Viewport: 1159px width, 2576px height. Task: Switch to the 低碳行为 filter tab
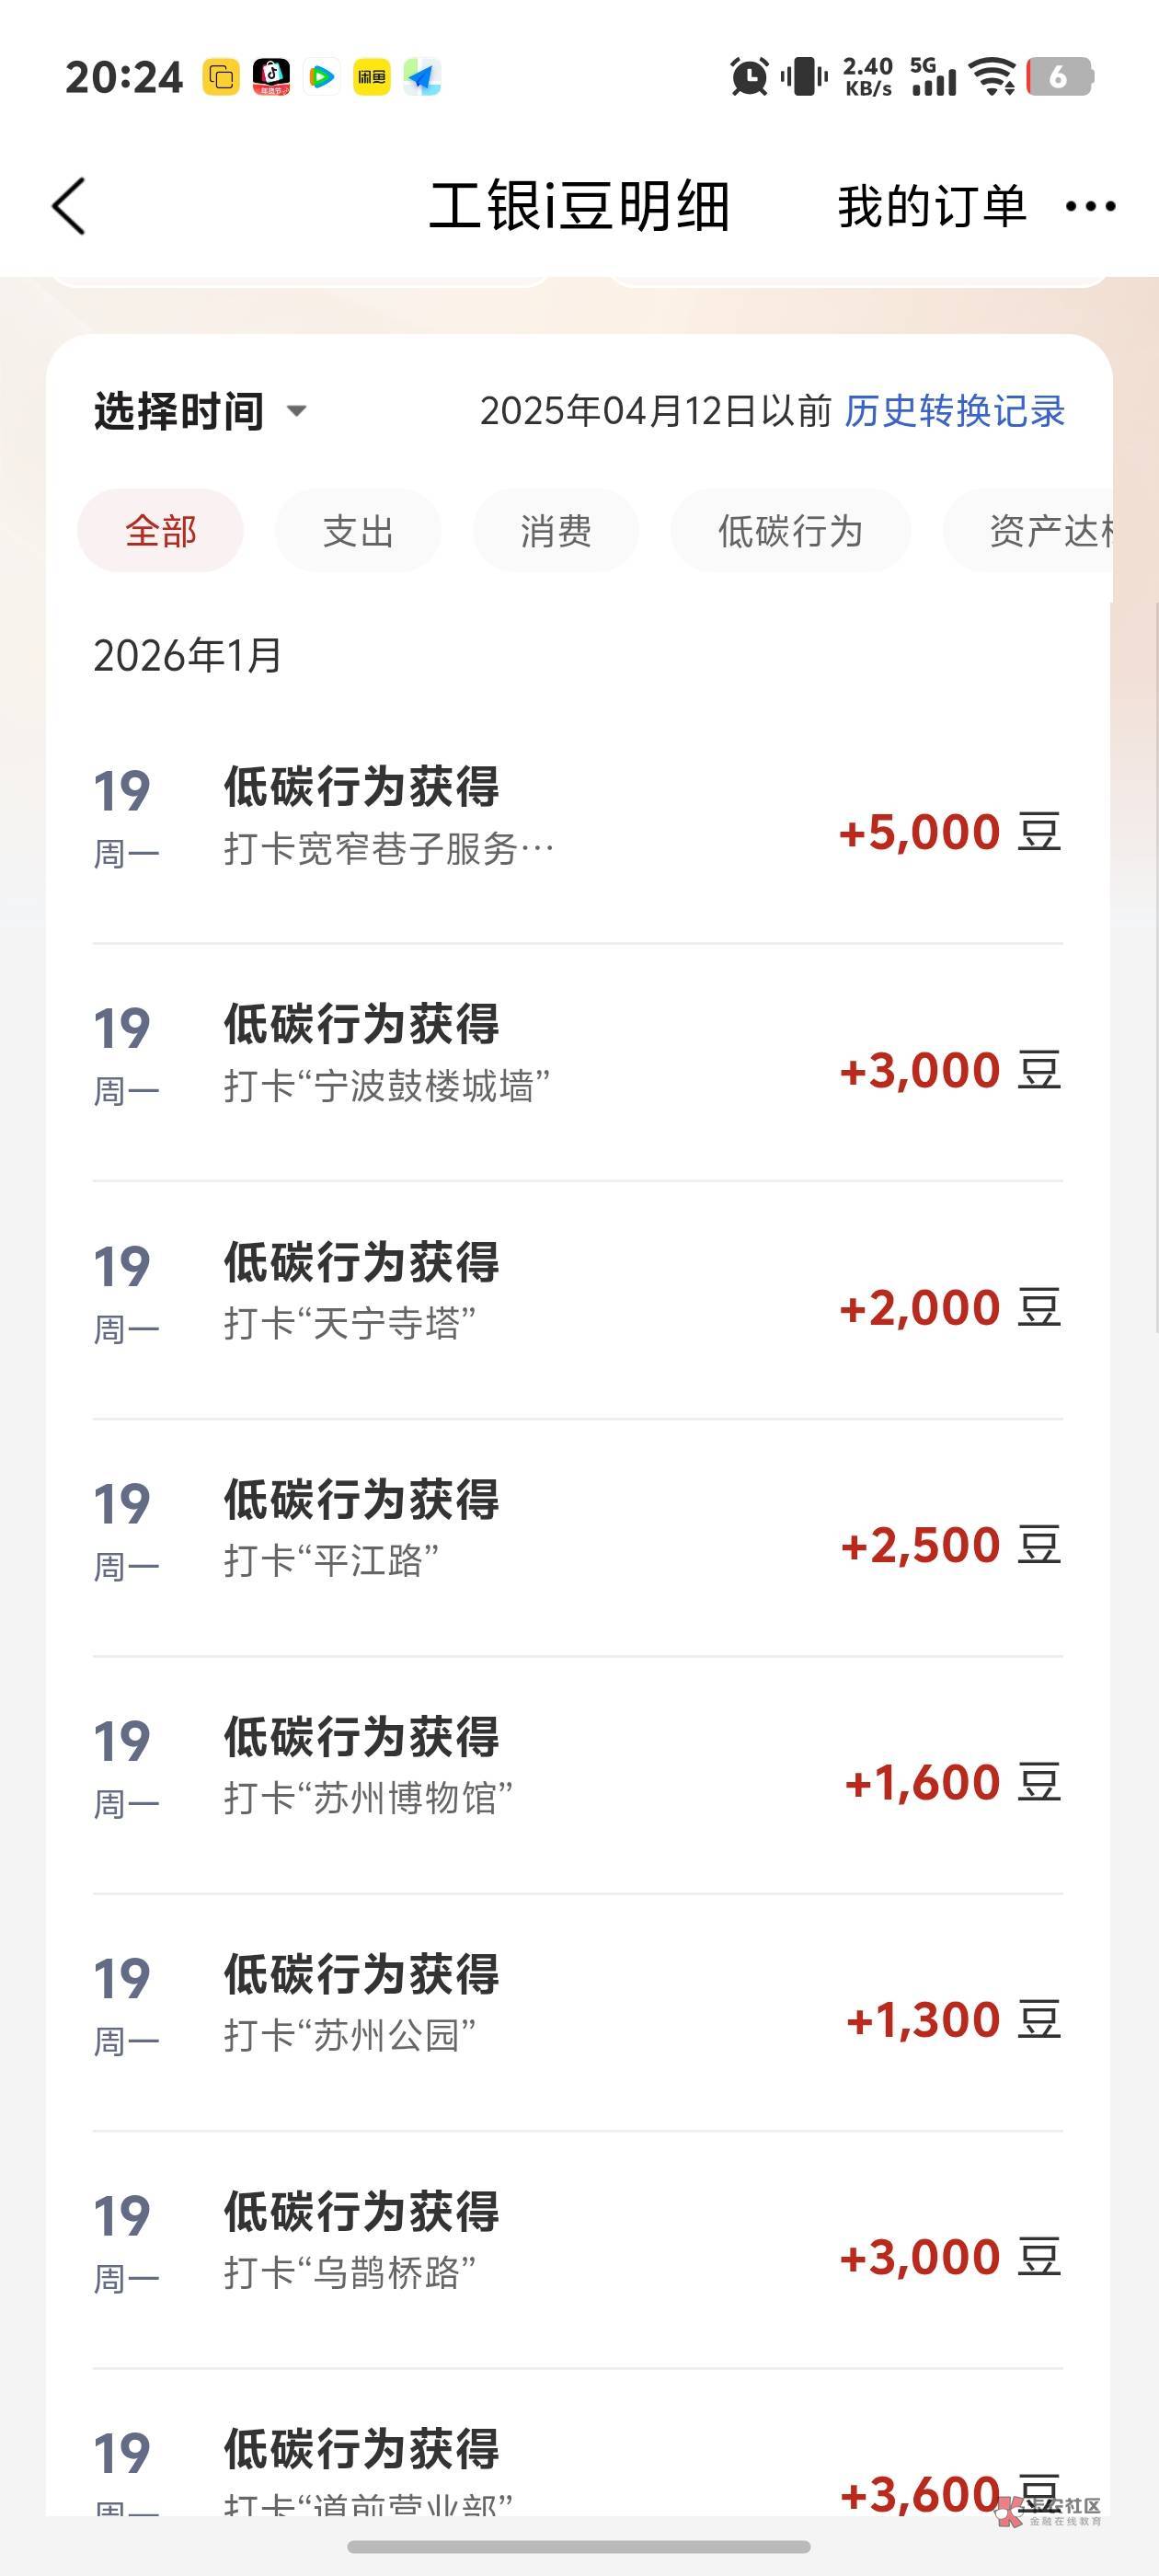point(790,531)
